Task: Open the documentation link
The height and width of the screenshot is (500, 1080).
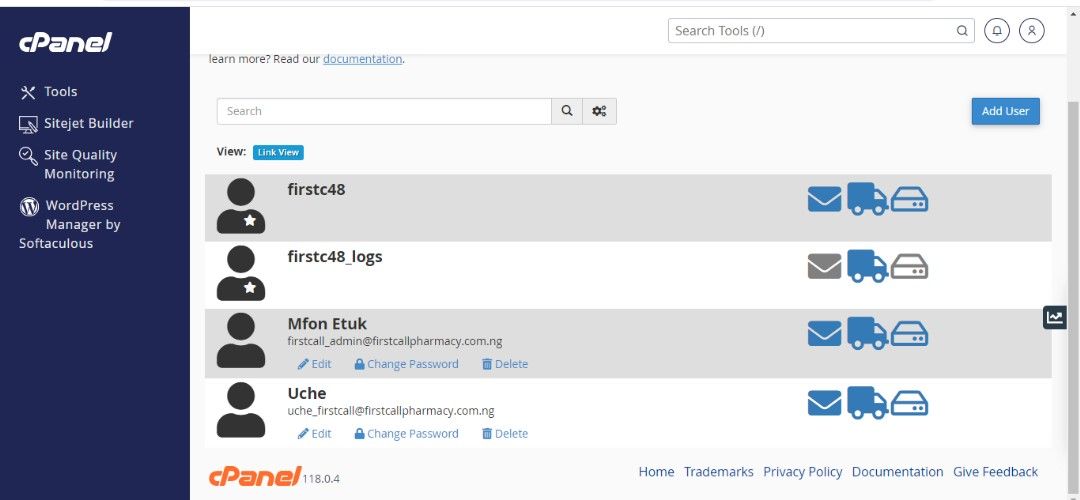Action: click(x=362, y=59)
